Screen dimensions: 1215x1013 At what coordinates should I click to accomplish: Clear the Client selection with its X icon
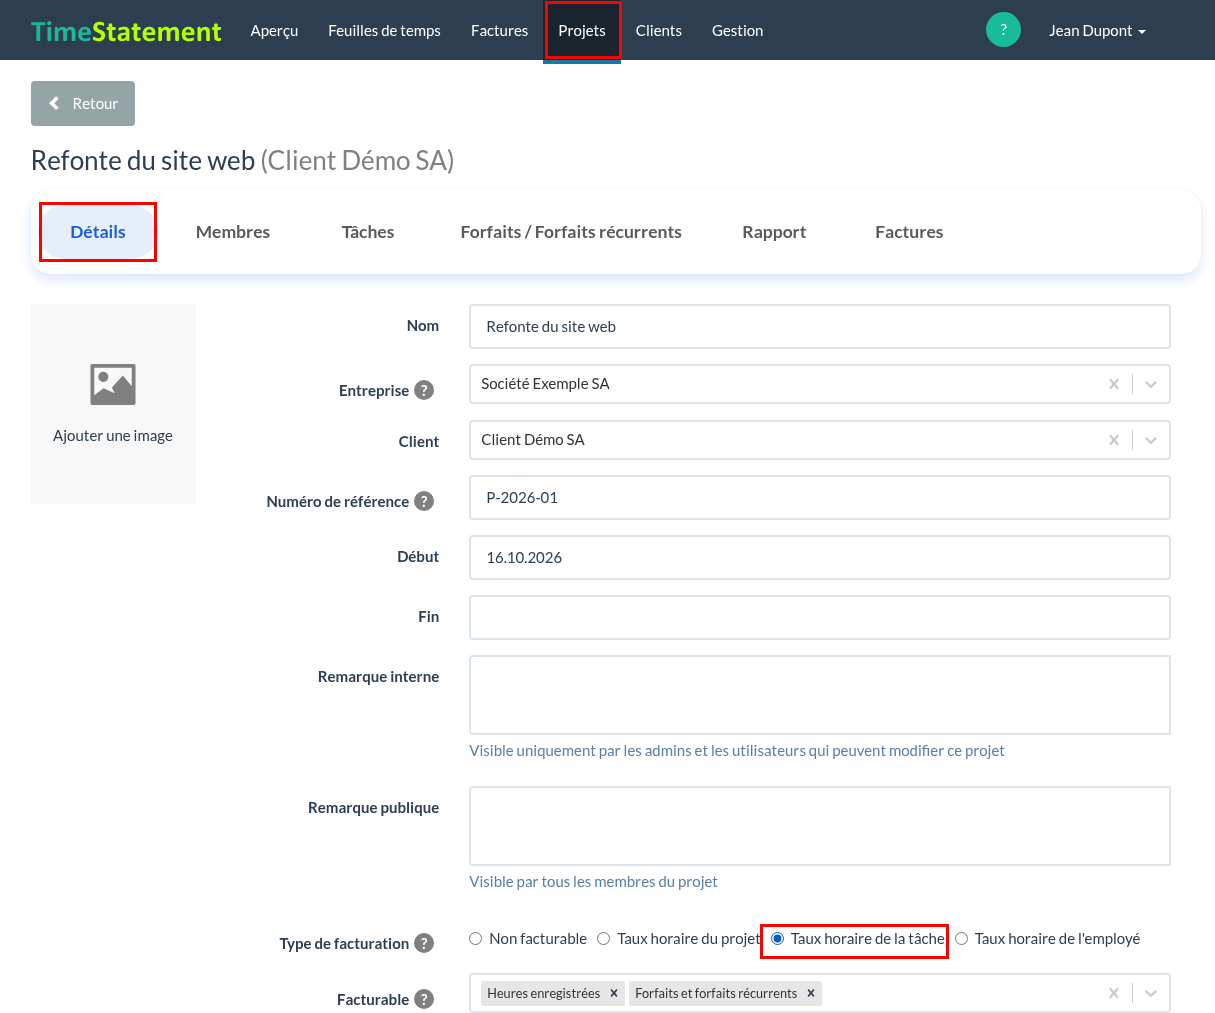click(x=1114, y=440)
